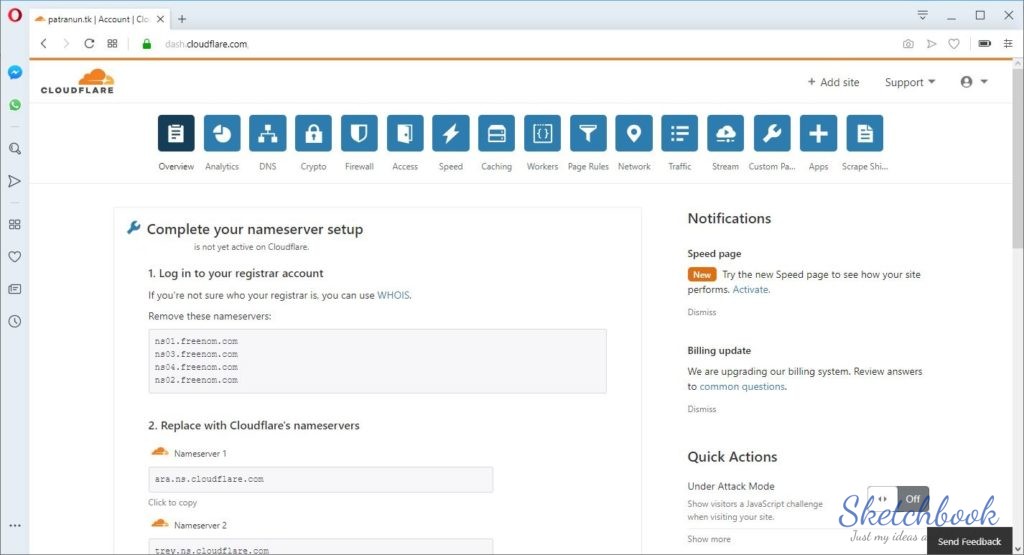Screen dimensions: 1024x555
Task: Open the Overview section icon
Action: point(176,133)
